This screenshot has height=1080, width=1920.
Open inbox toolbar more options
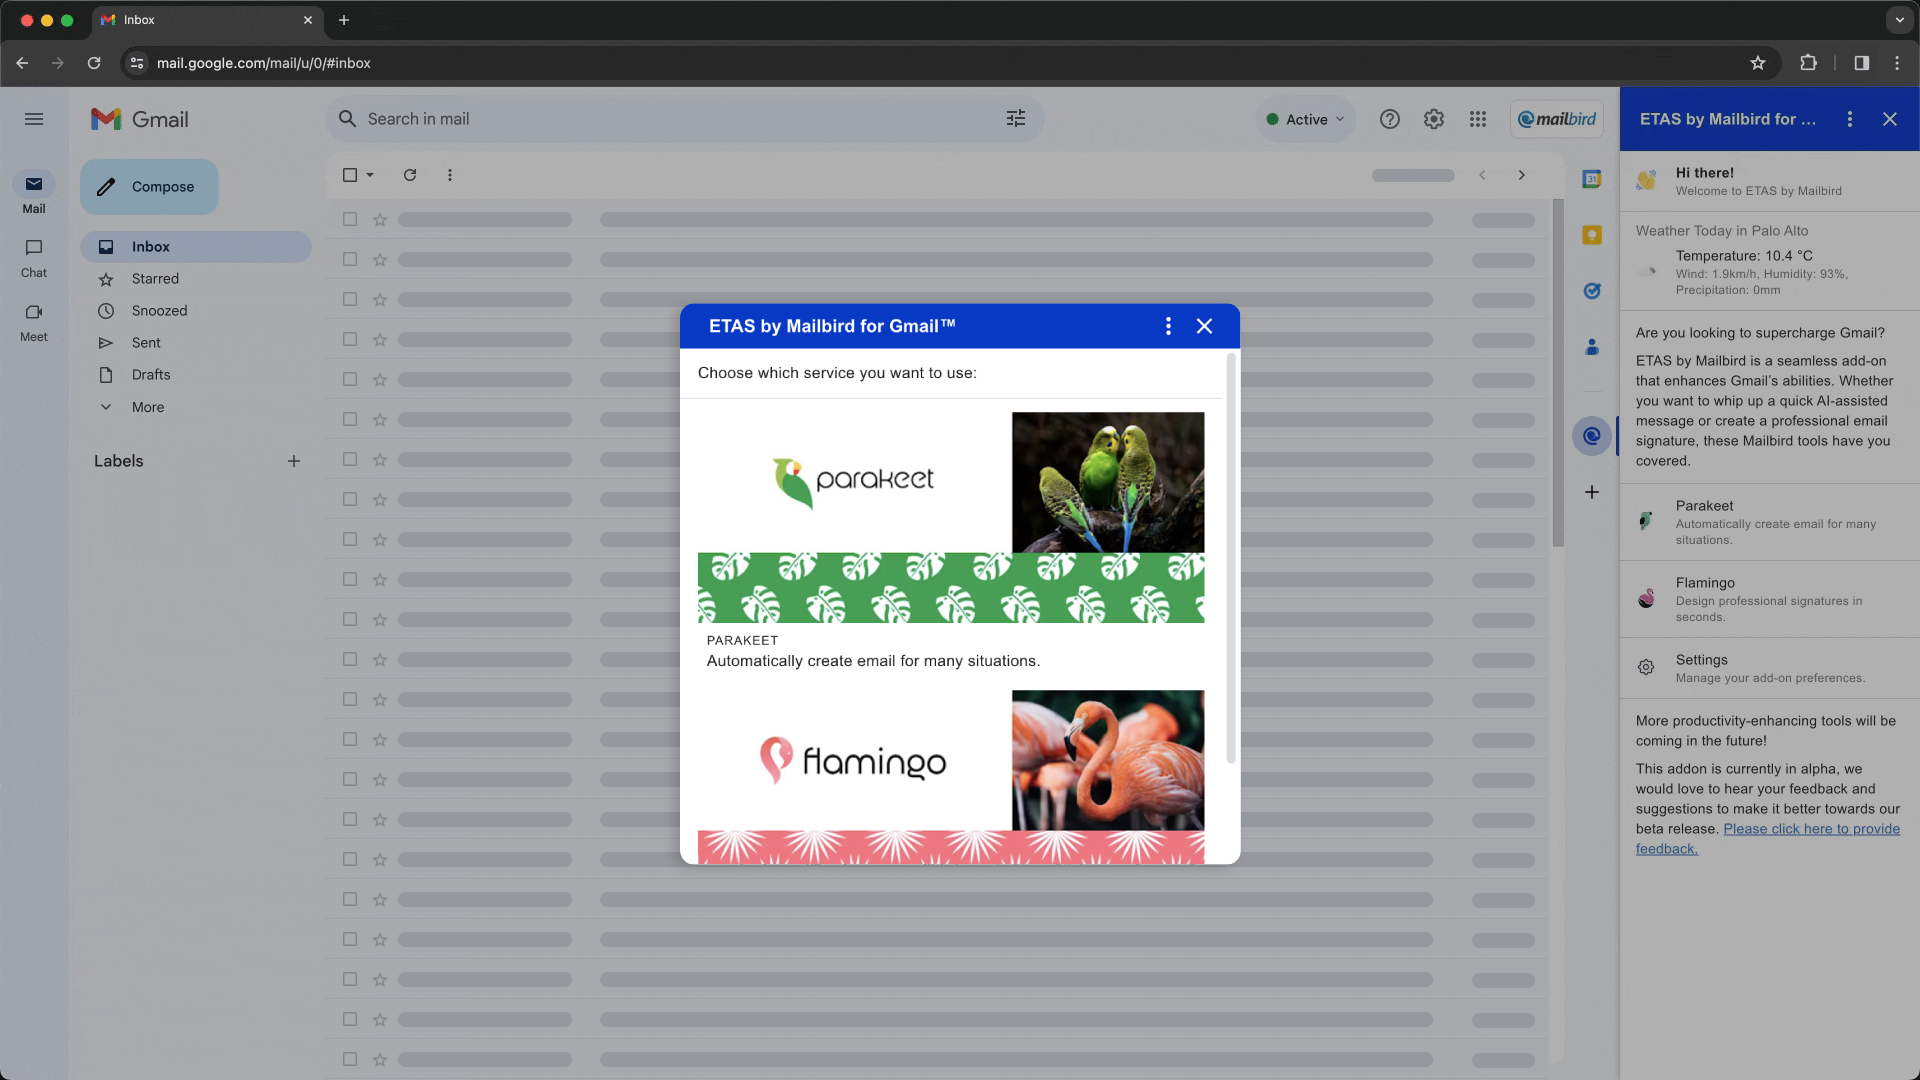point(450,175)
